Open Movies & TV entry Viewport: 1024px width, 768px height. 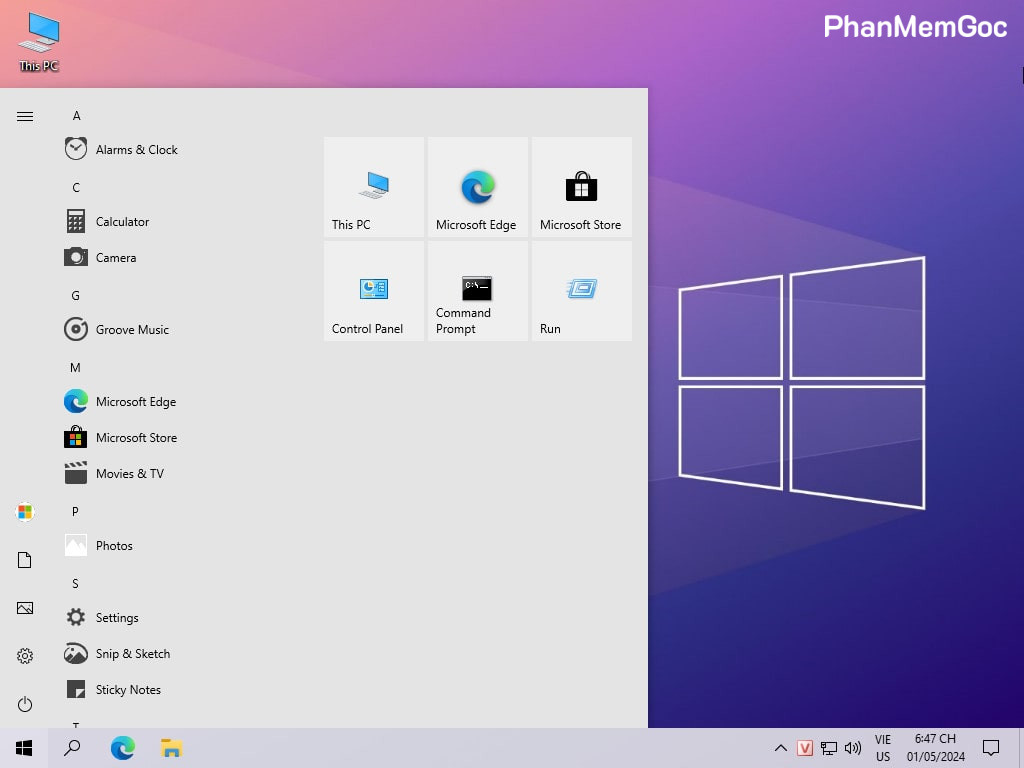point(129,474)
